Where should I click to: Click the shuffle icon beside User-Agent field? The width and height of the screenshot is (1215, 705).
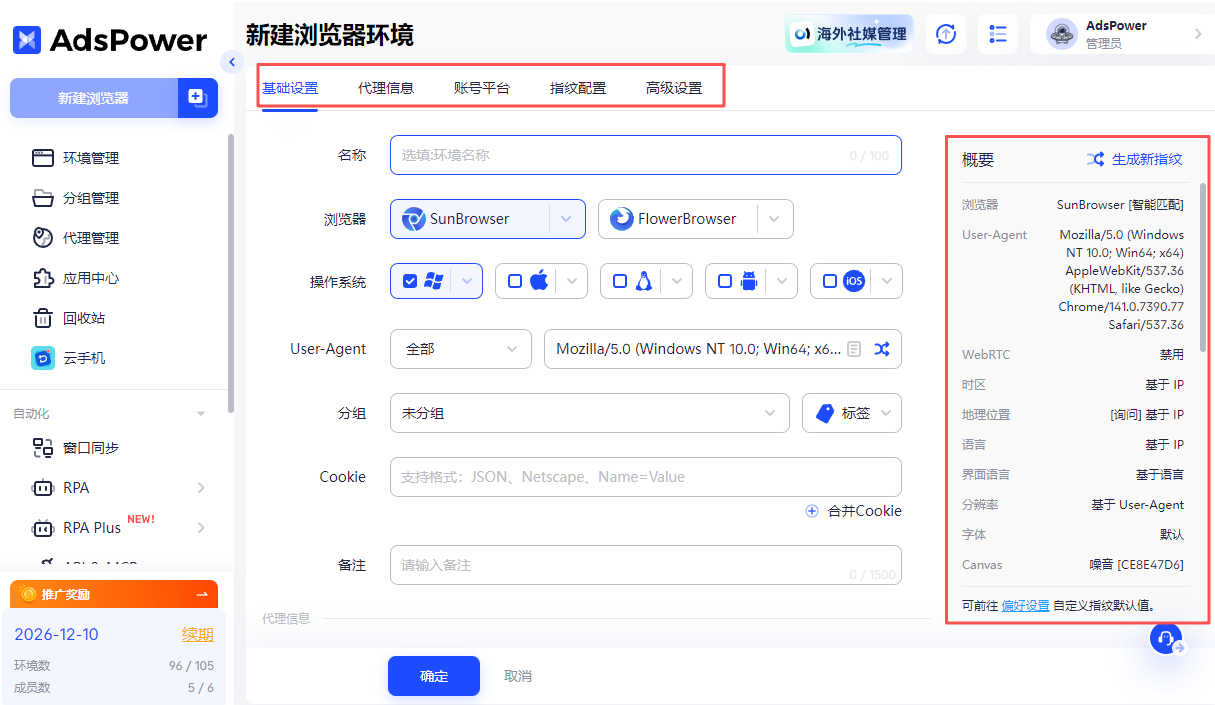click(x=881, y=349)
